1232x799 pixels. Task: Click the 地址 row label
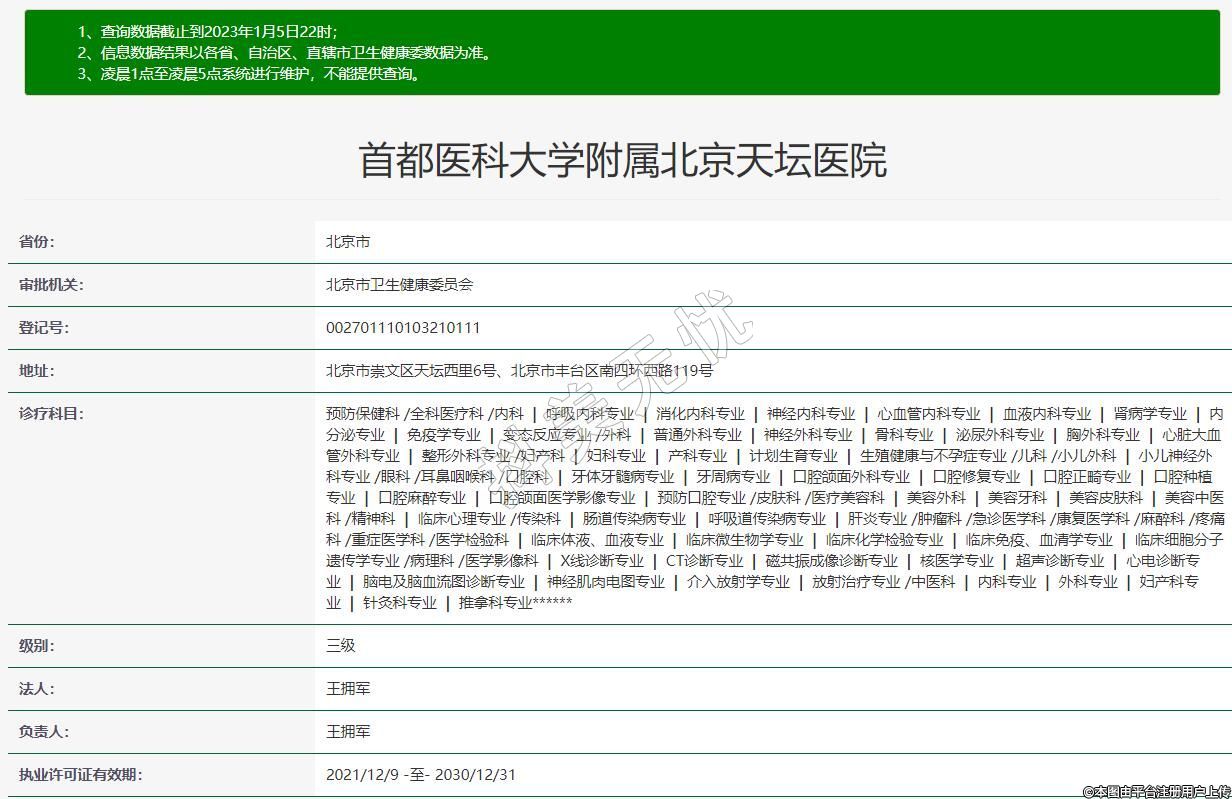pyautogui.click(x=37, y=371)
